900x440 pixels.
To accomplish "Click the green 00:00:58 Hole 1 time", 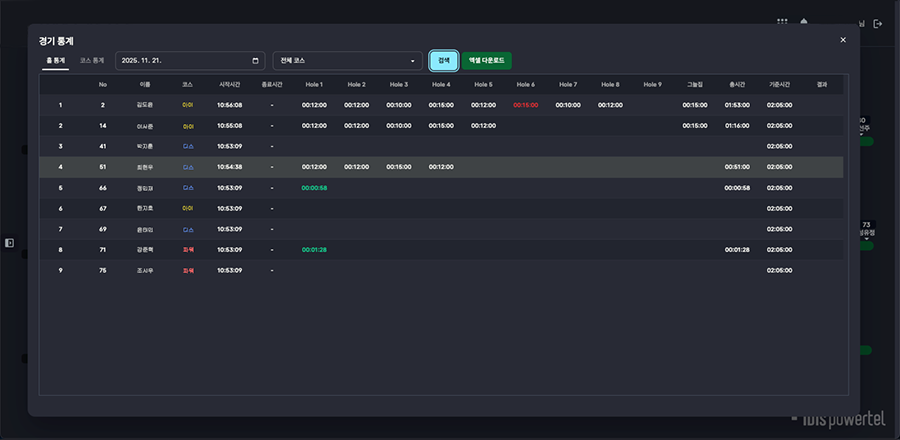I will pyautogui.click(x=314, y=188).
